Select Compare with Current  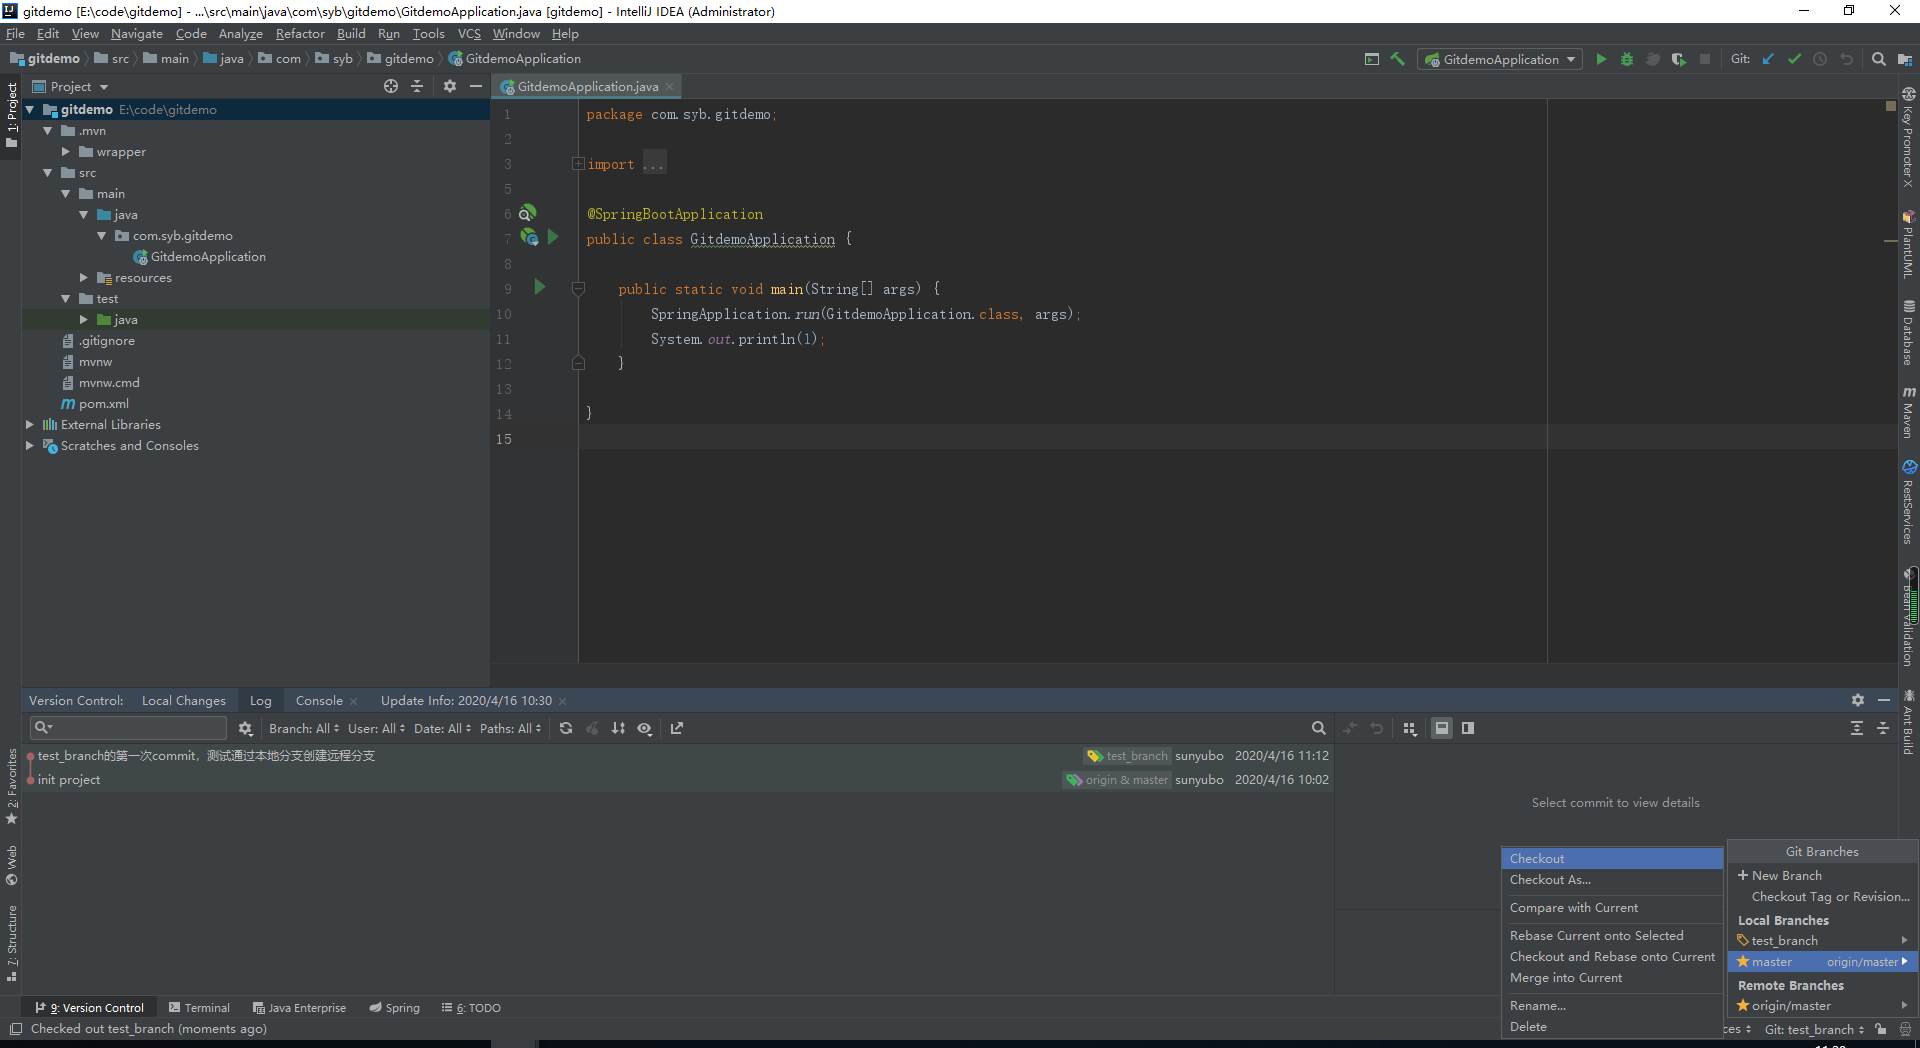(1612, 907)
